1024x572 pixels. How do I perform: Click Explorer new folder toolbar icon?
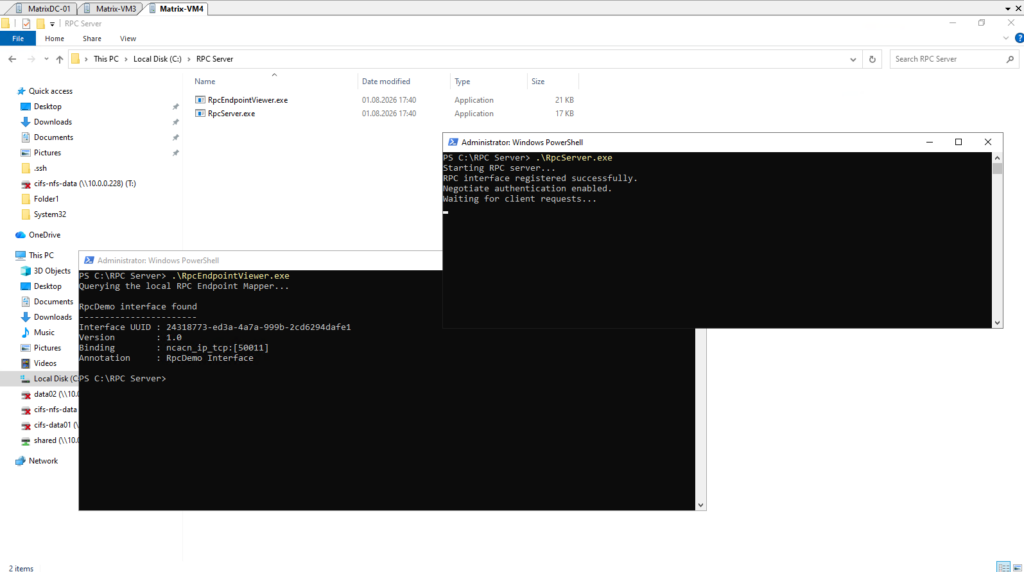pos(40,24)
